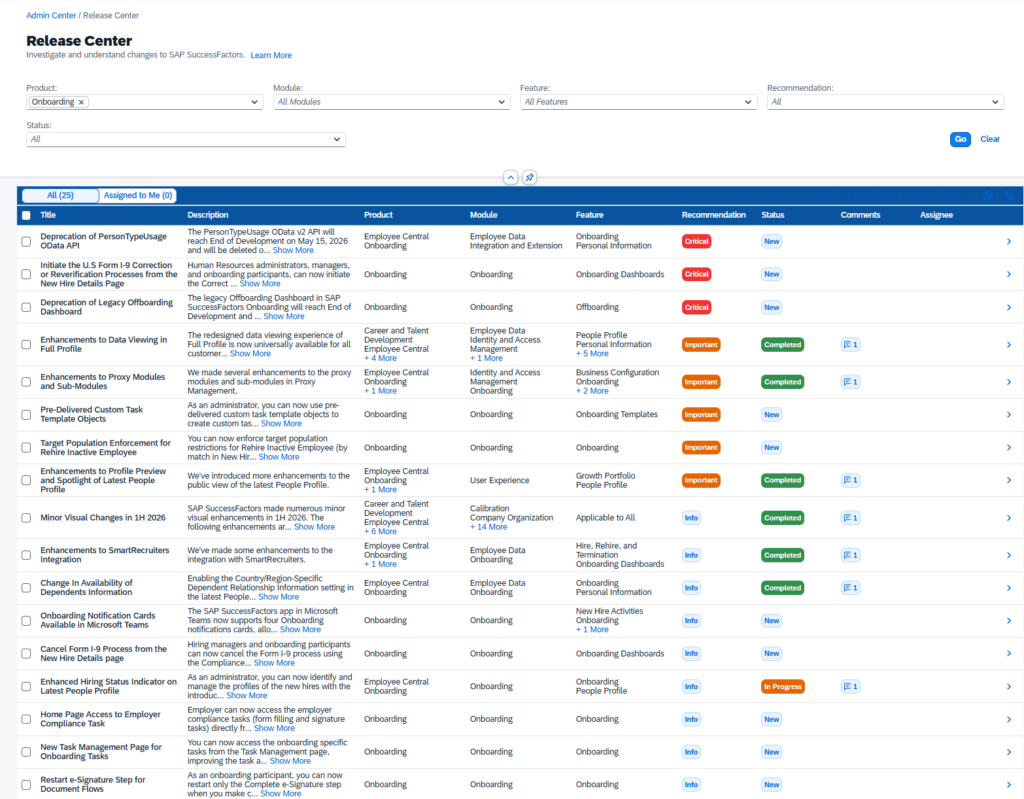Open the Manage Change dropdown in table toolbar
Viewport: 1024px width, 799px height.
[934, 195]
